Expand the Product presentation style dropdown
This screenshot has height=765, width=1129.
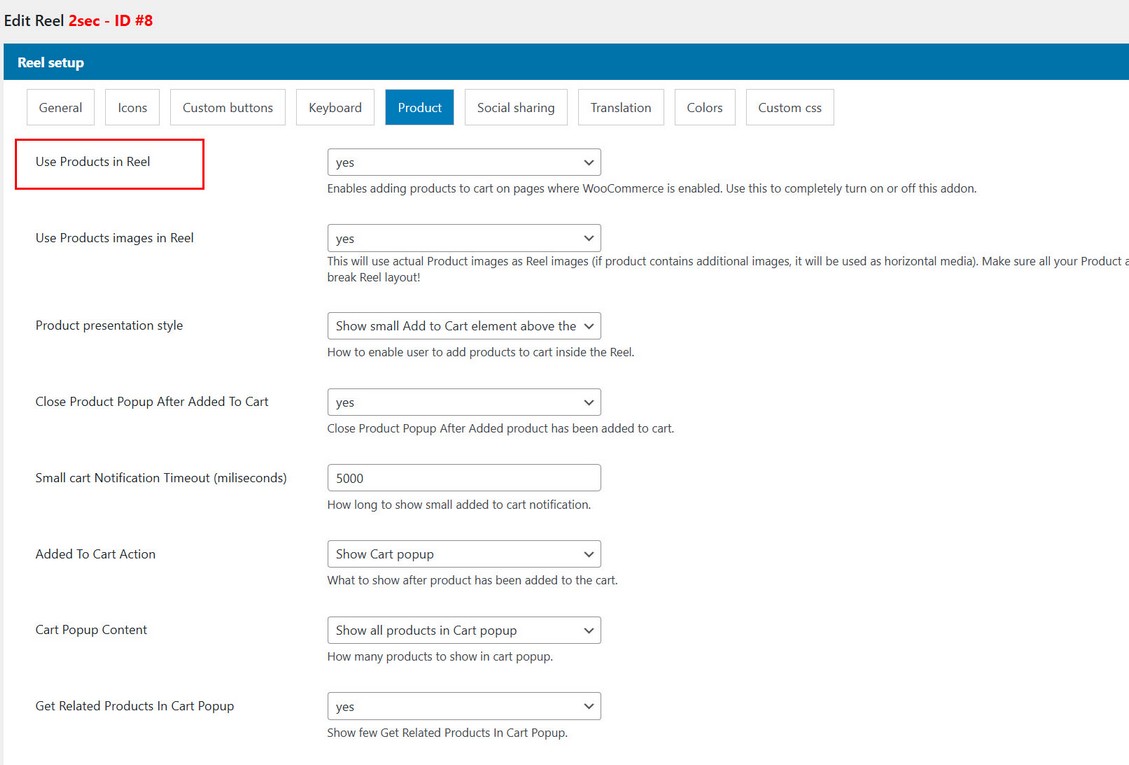[464, 326]
